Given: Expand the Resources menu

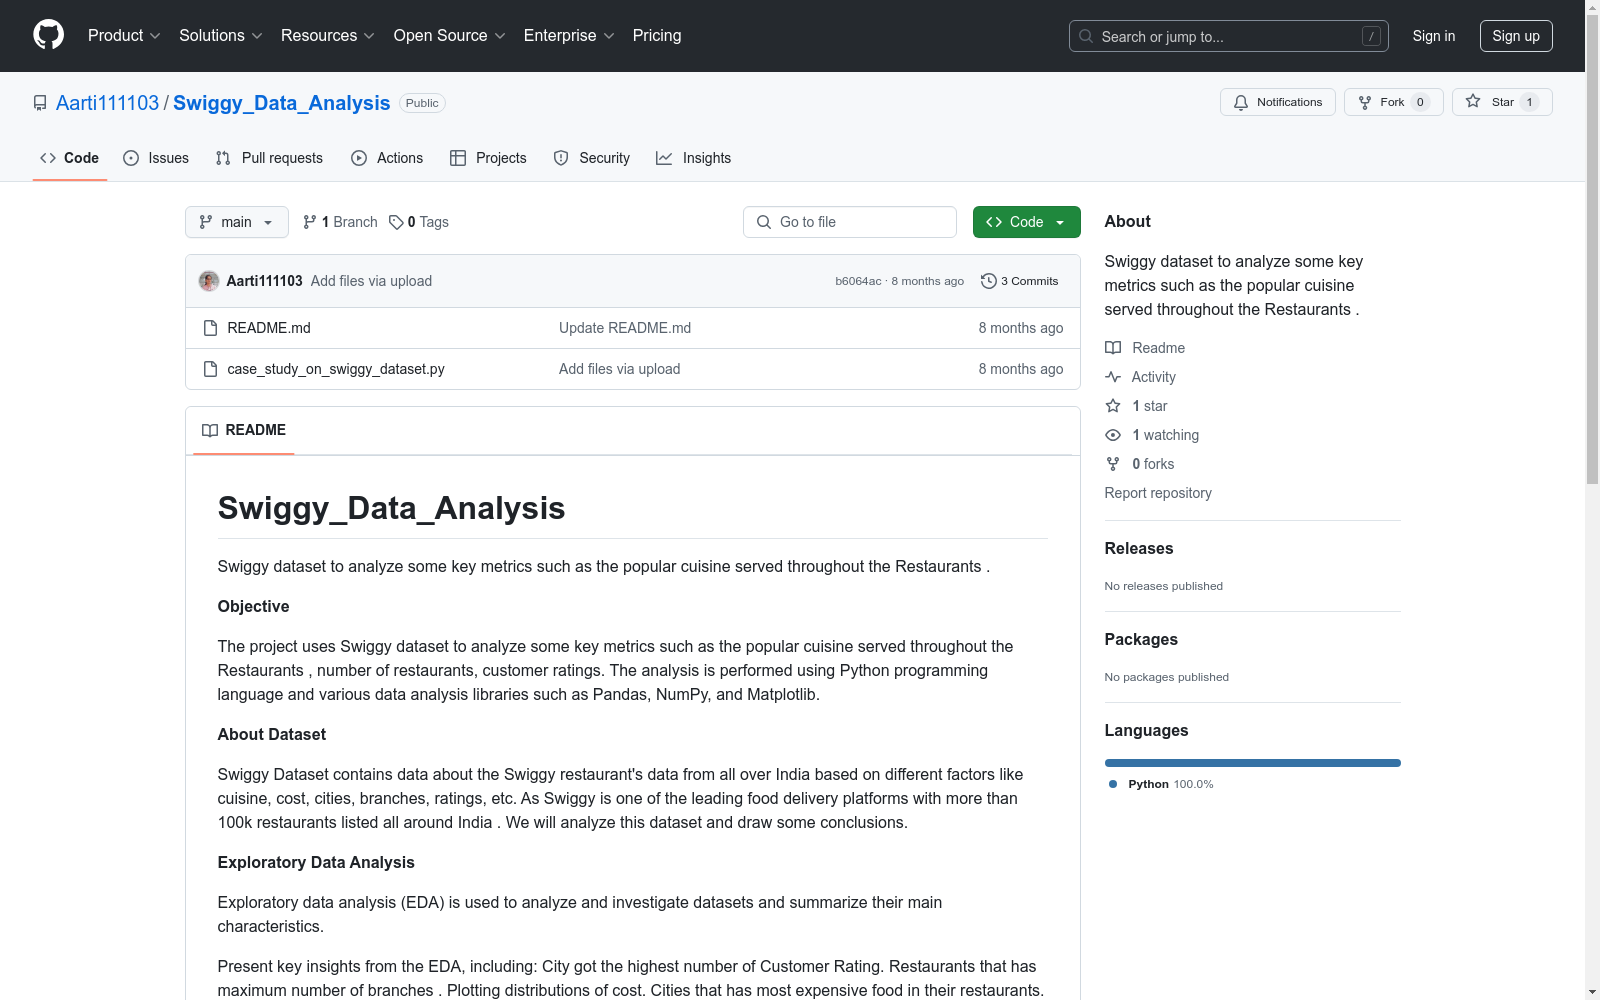Looking at the screenshot, I should coord(328,36).
